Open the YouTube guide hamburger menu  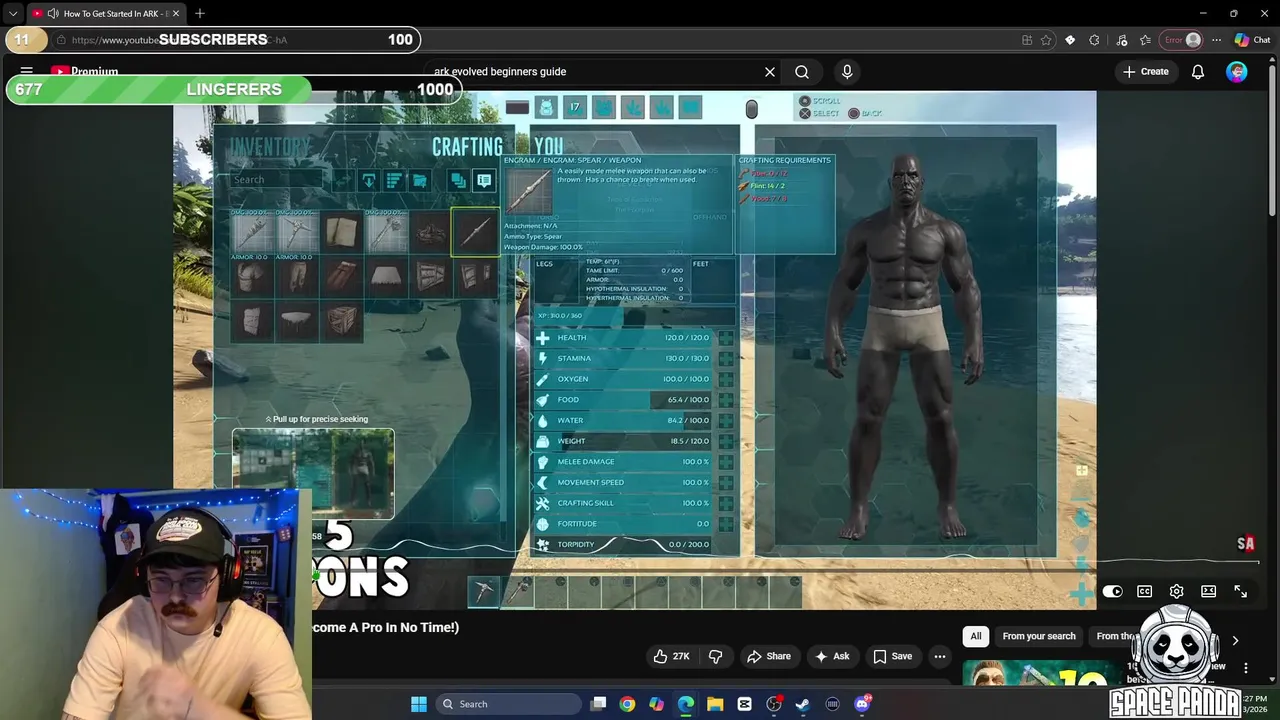pyautogui.click(x=27, y=71)
